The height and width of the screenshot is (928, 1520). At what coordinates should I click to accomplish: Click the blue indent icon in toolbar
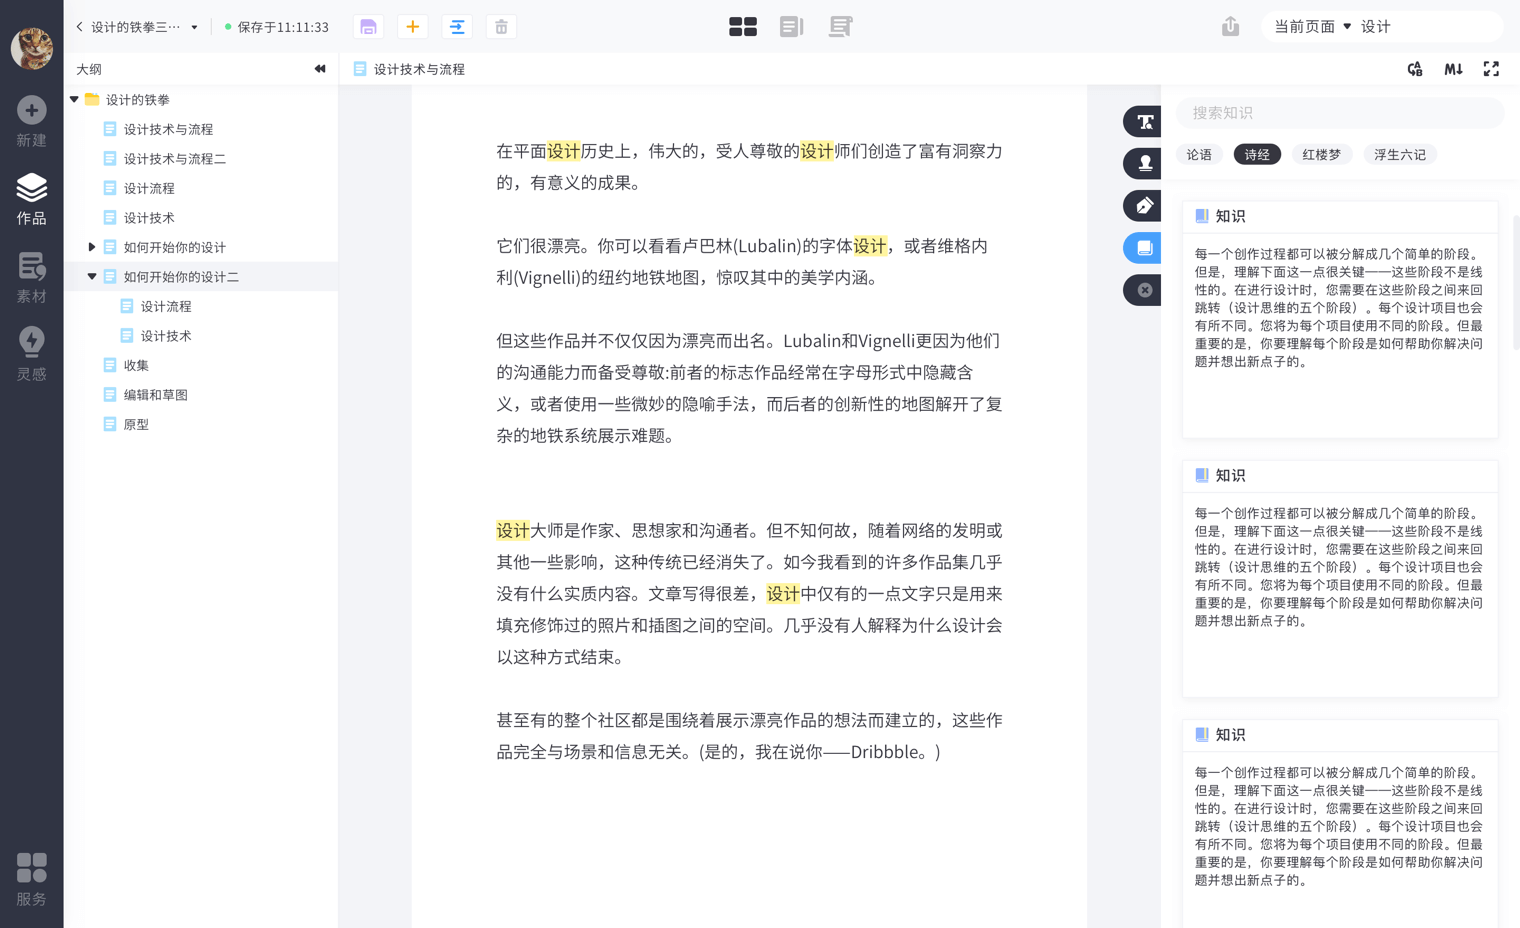457,27
